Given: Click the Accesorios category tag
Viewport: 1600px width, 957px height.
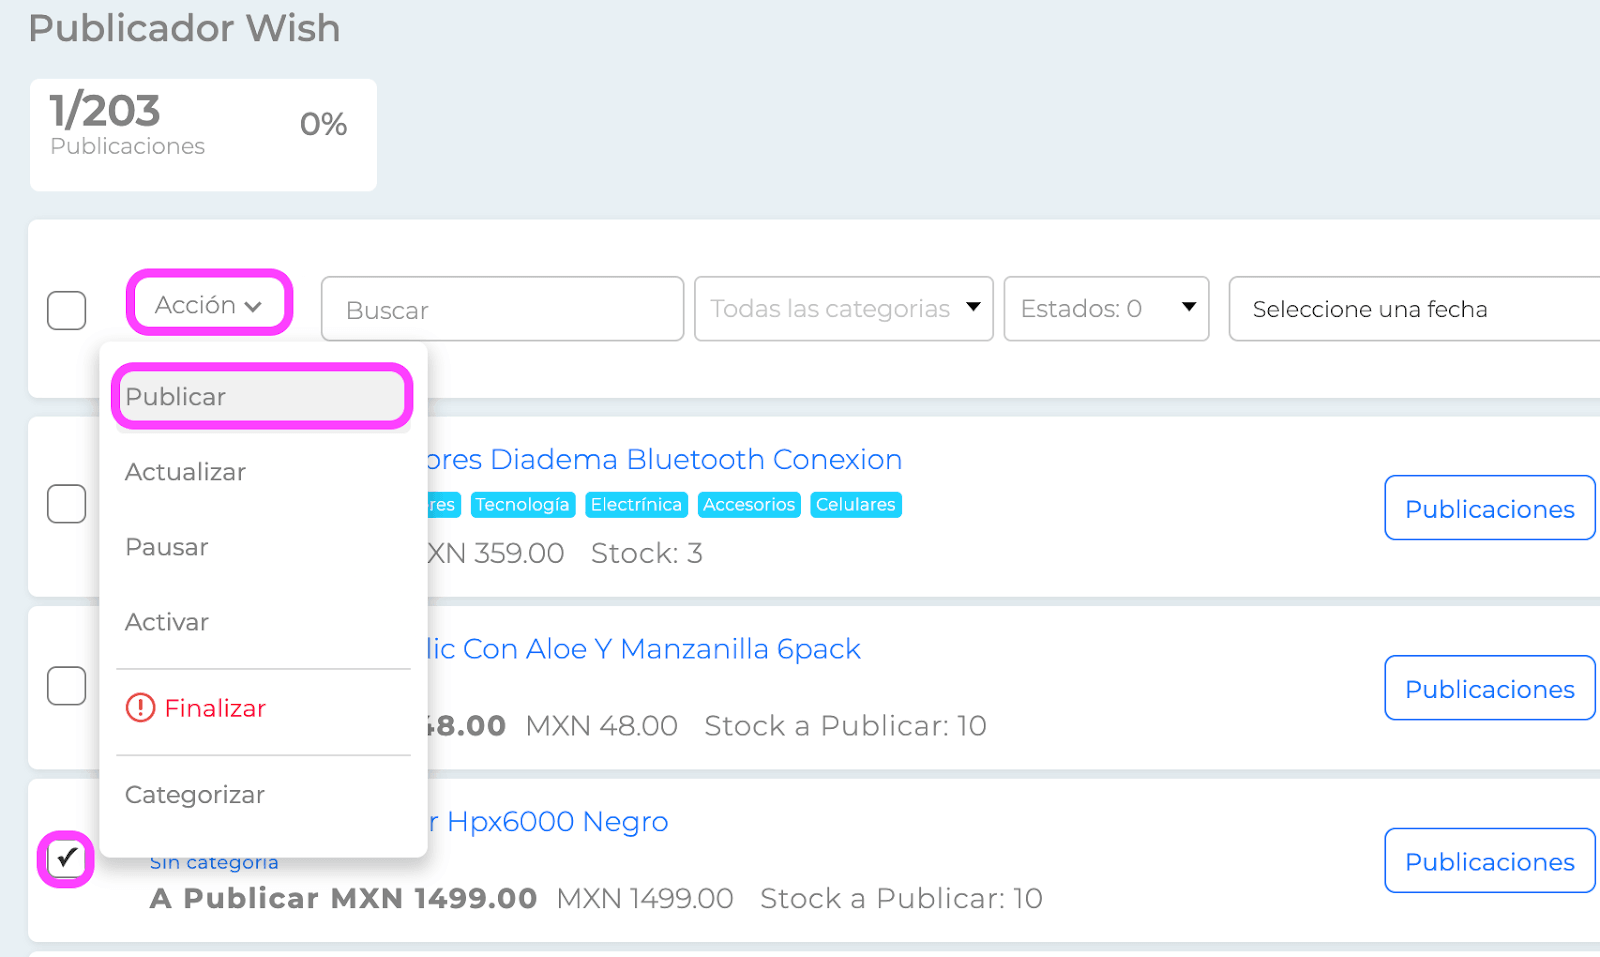Looking at the screenshot, I should (749, 505).
